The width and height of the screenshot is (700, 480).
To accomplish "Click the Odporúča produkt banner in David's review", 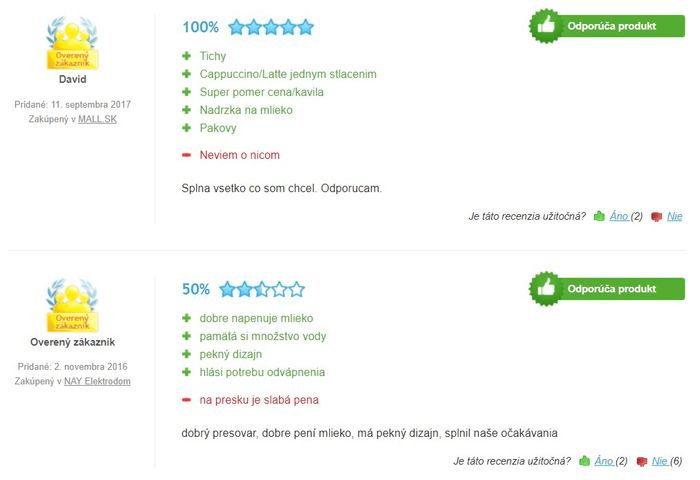I will click(607, 26).
